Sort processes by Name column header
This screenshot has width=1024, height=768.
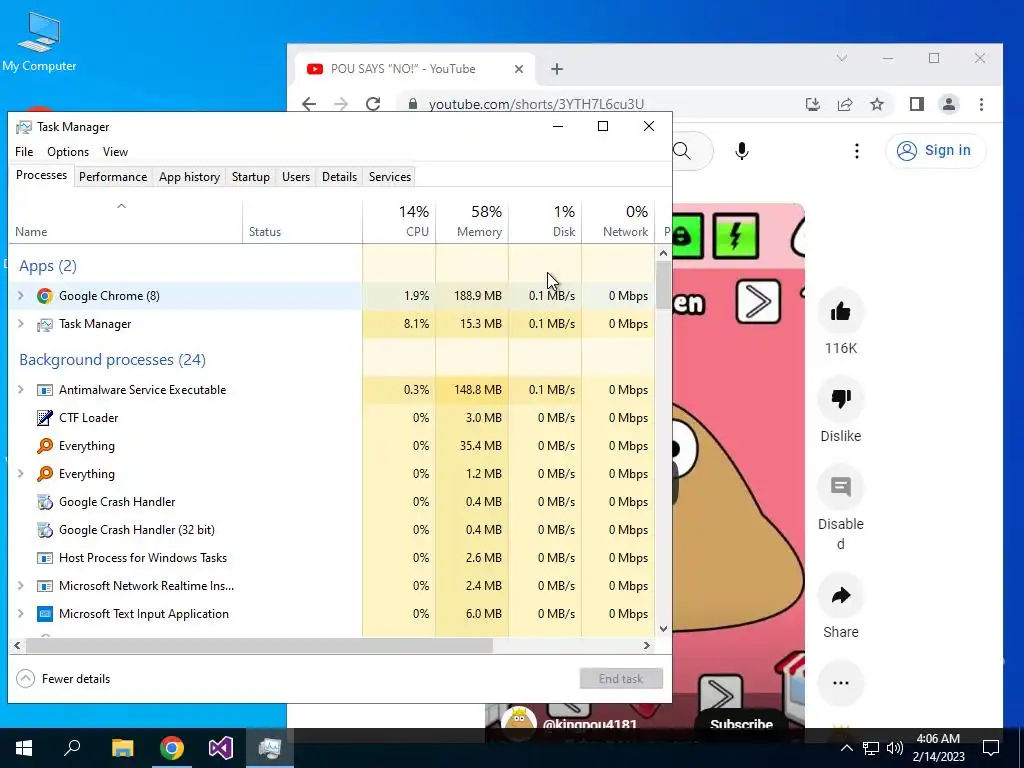[125, 221]
